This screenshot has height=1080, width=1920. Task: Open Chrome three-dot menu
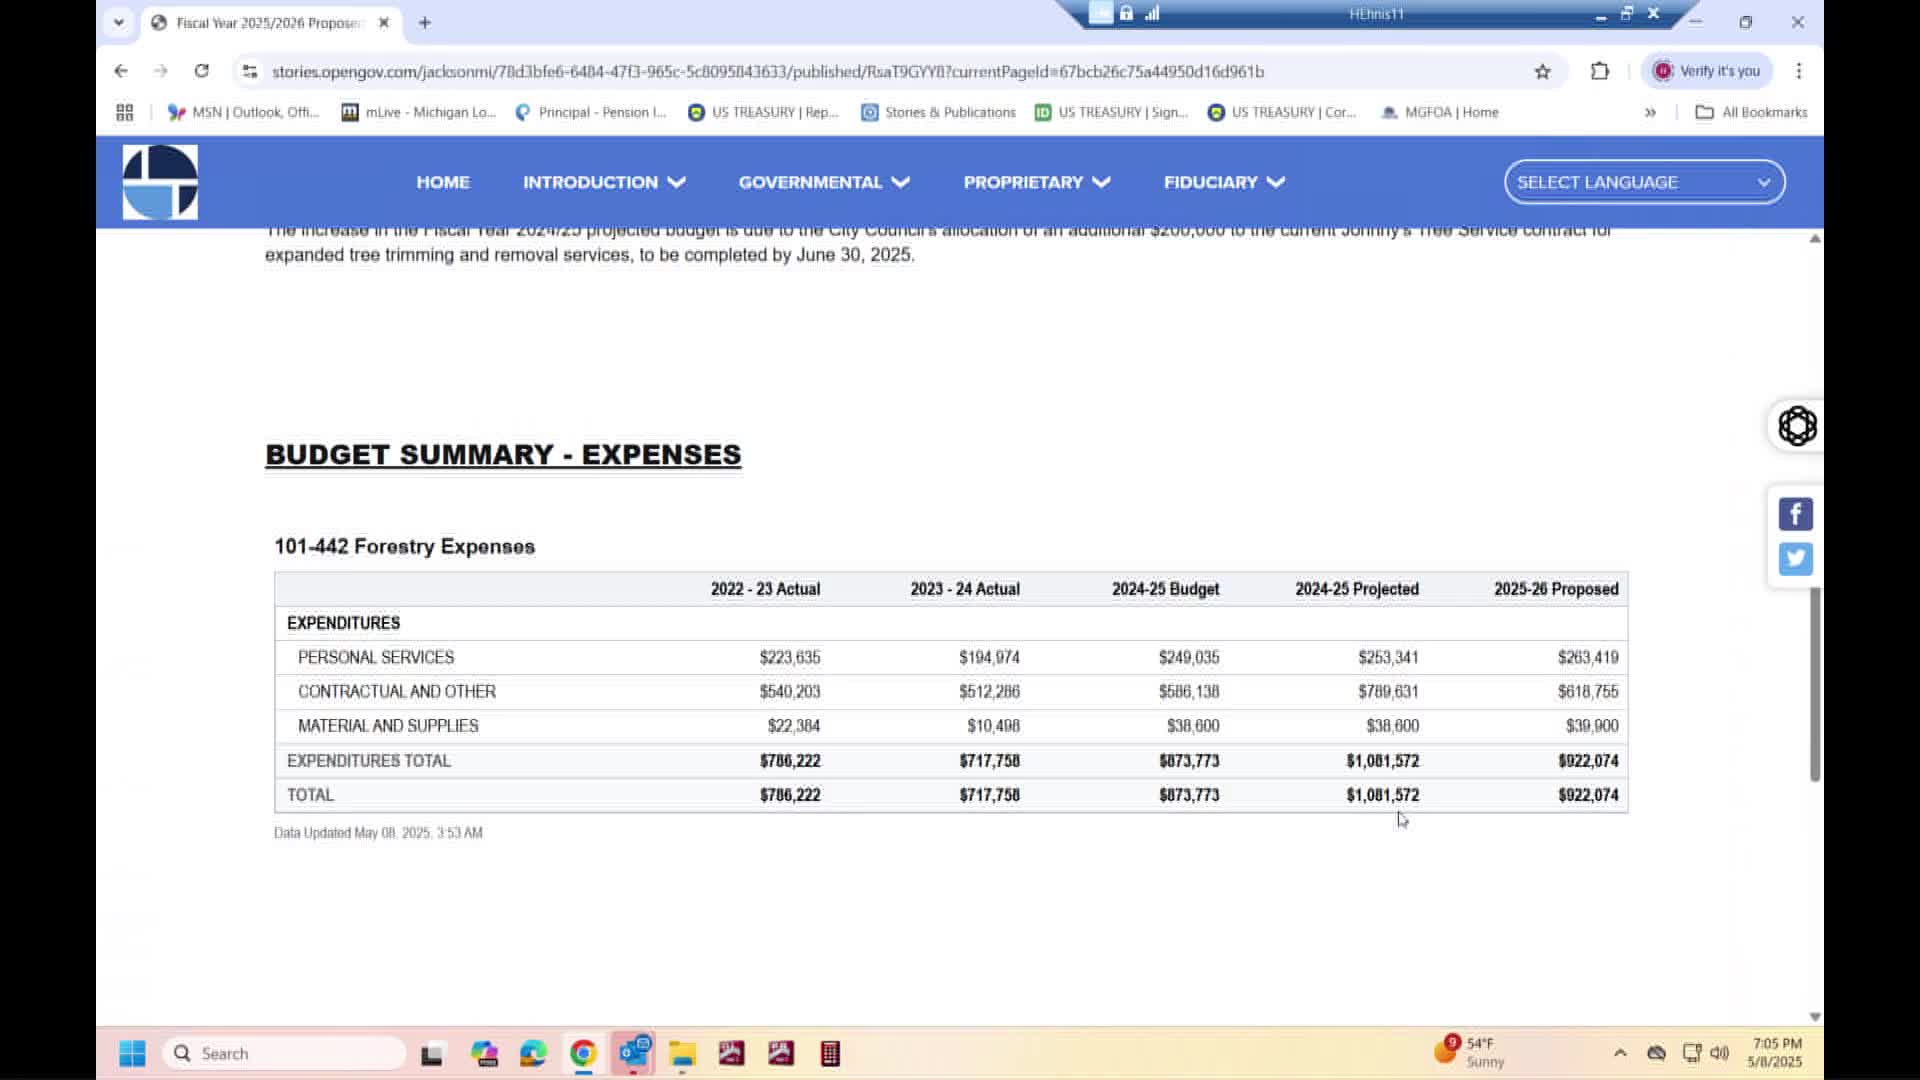coord(1798,71)
